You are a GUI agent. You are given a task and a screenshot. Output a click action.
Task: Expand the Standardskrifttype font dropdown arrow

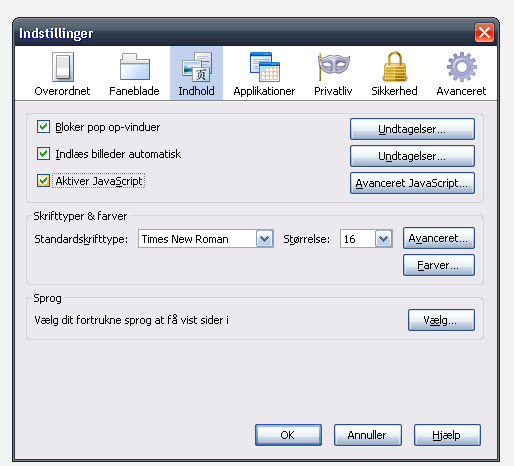(x=265, y=239)
